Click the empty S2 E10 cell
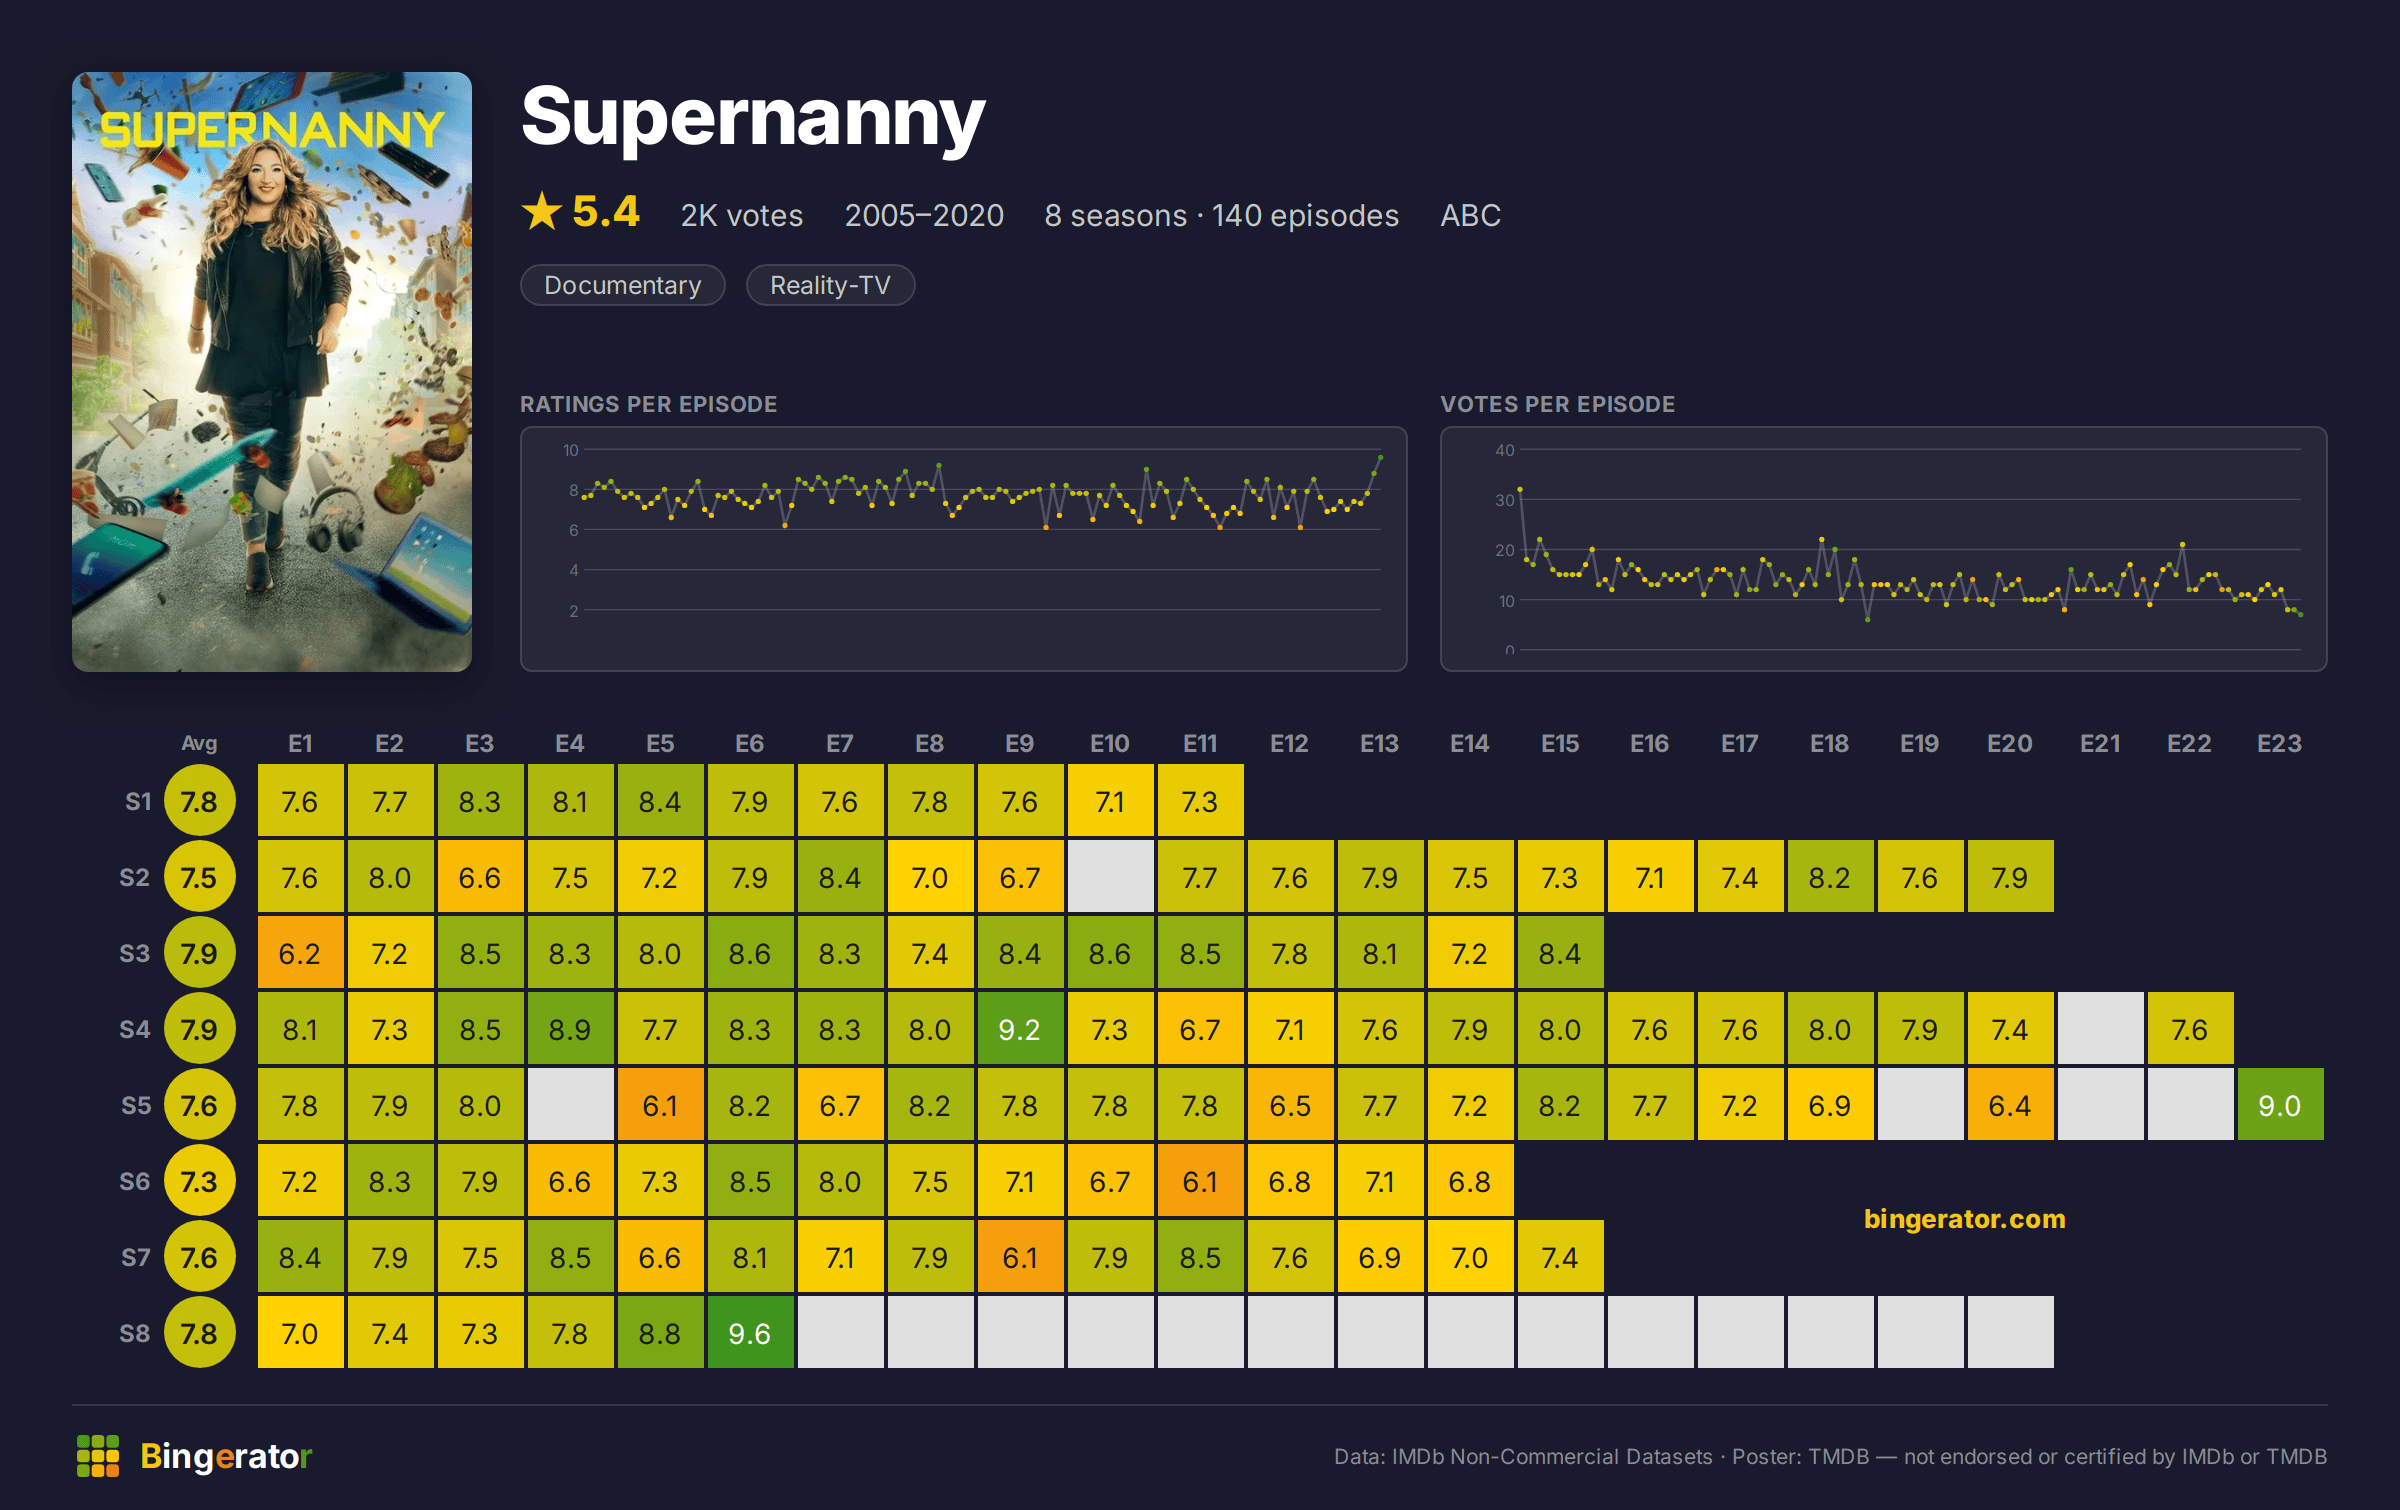2400x1510 pixels. (1110, 877)
